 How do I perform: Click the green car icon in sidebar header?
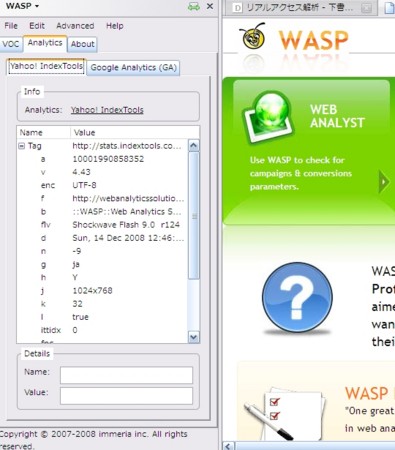coord(194,6)
